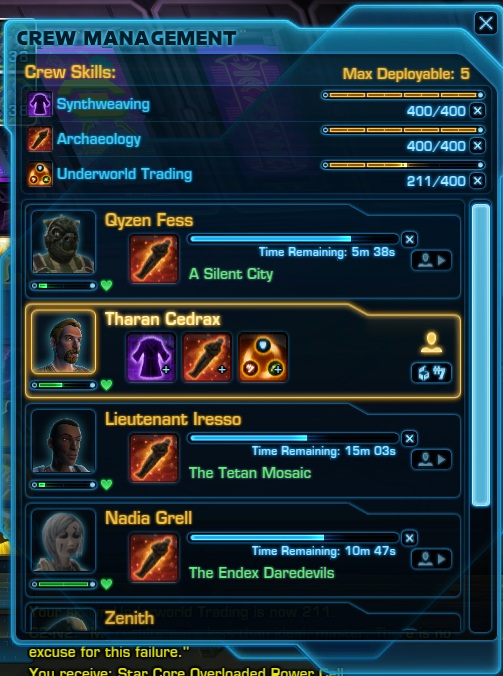
Task: Click the Underworld Trading crew skill icon
Action: pos(40,174)
